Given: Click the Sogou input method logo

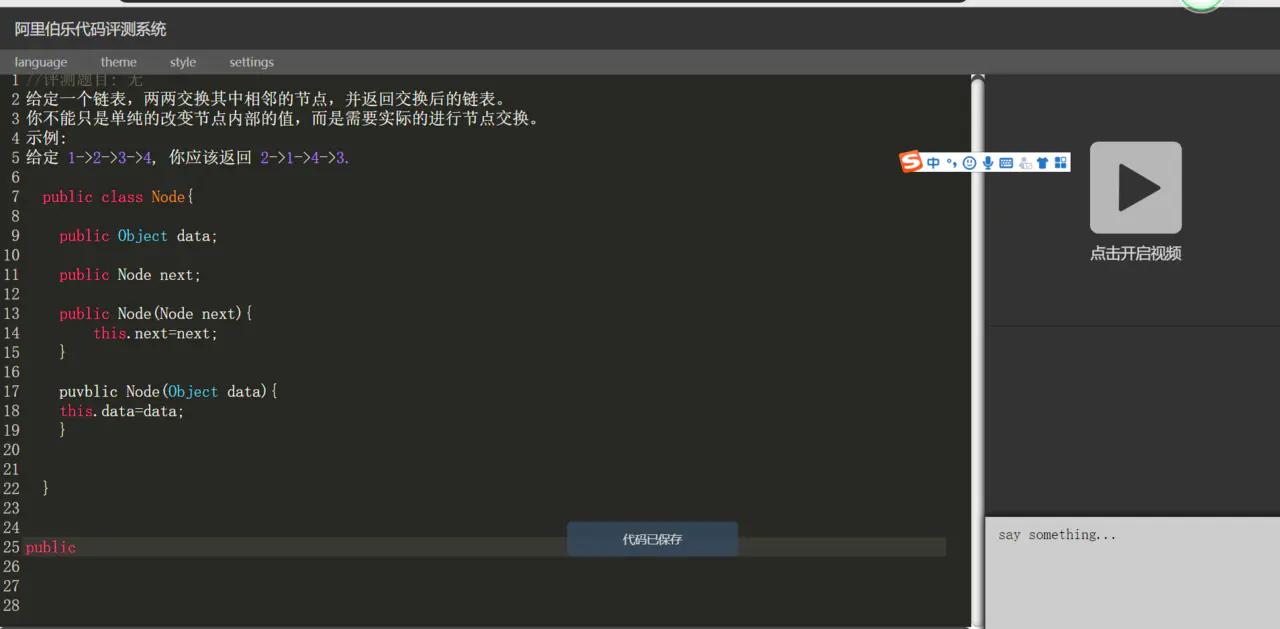Looking at the screenshot, I should [x=911, y=162].
